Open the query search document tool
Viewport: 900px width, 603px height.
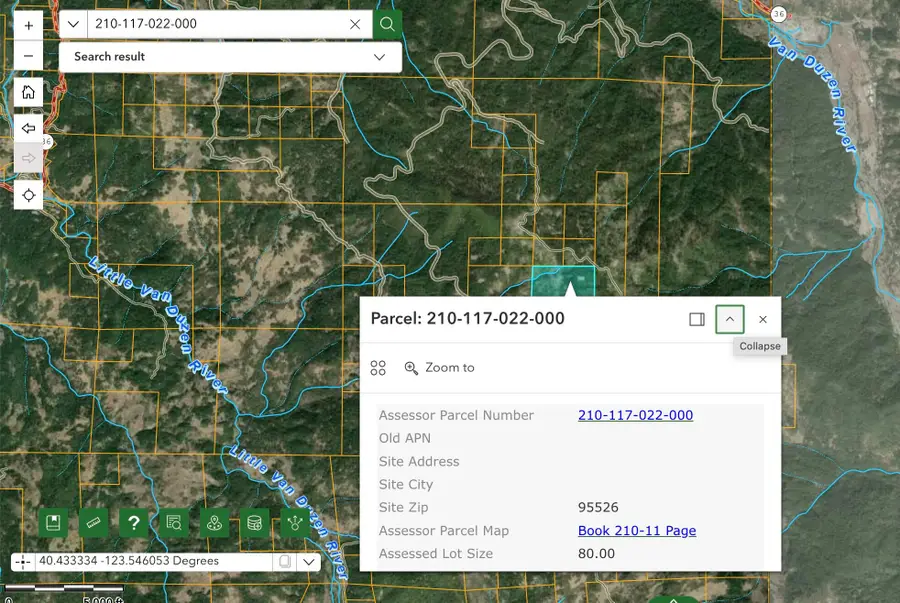[x=174, y=523]
